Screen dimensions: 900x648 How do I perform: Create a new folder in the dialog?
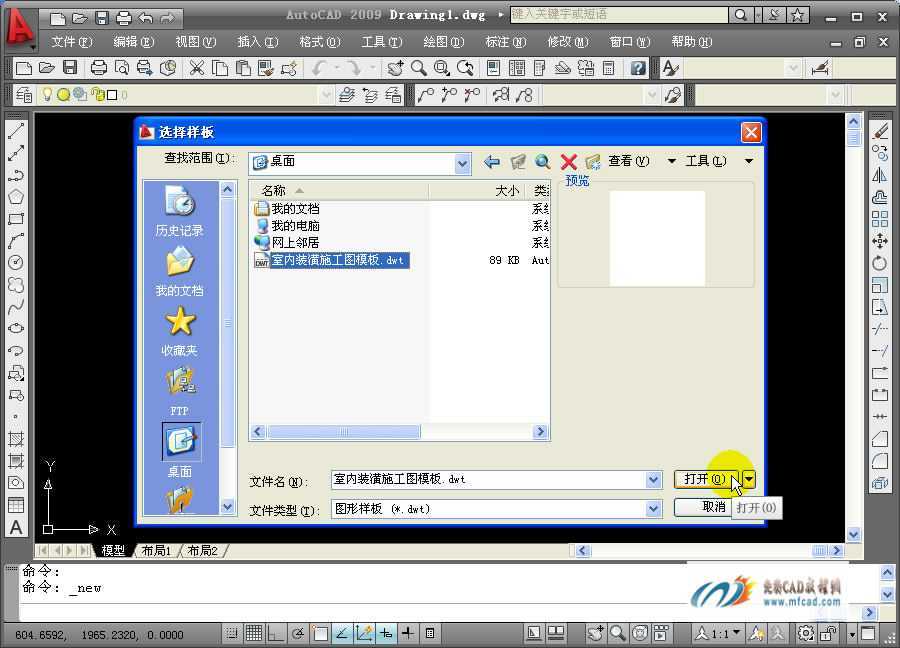(x=593, y=162)
